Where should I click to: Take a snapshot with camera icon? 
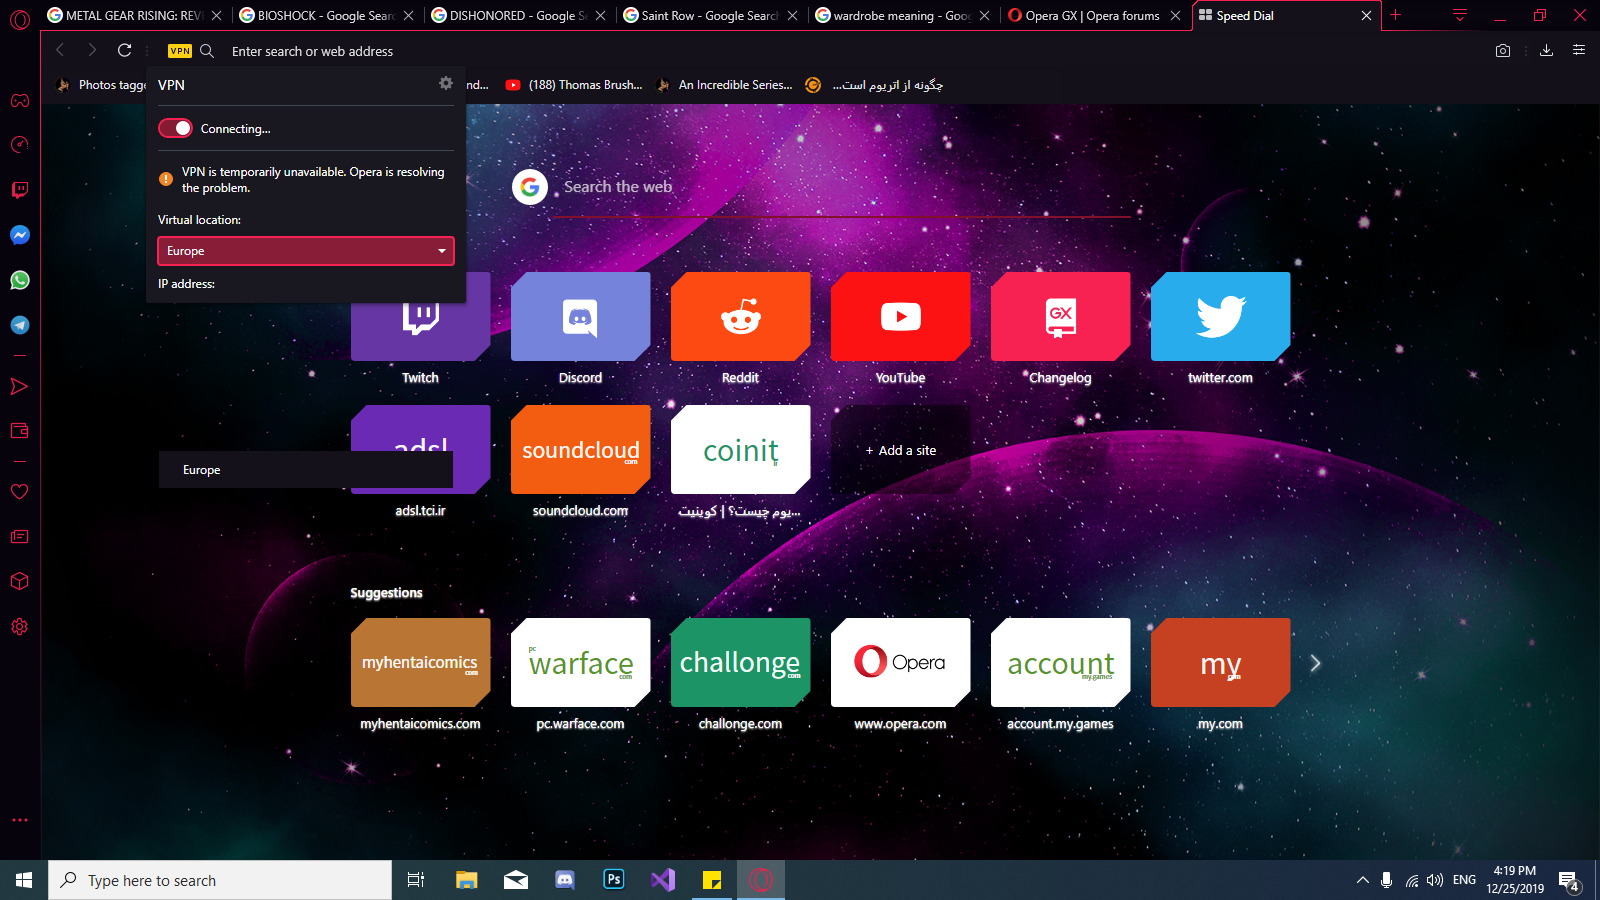1503,50
